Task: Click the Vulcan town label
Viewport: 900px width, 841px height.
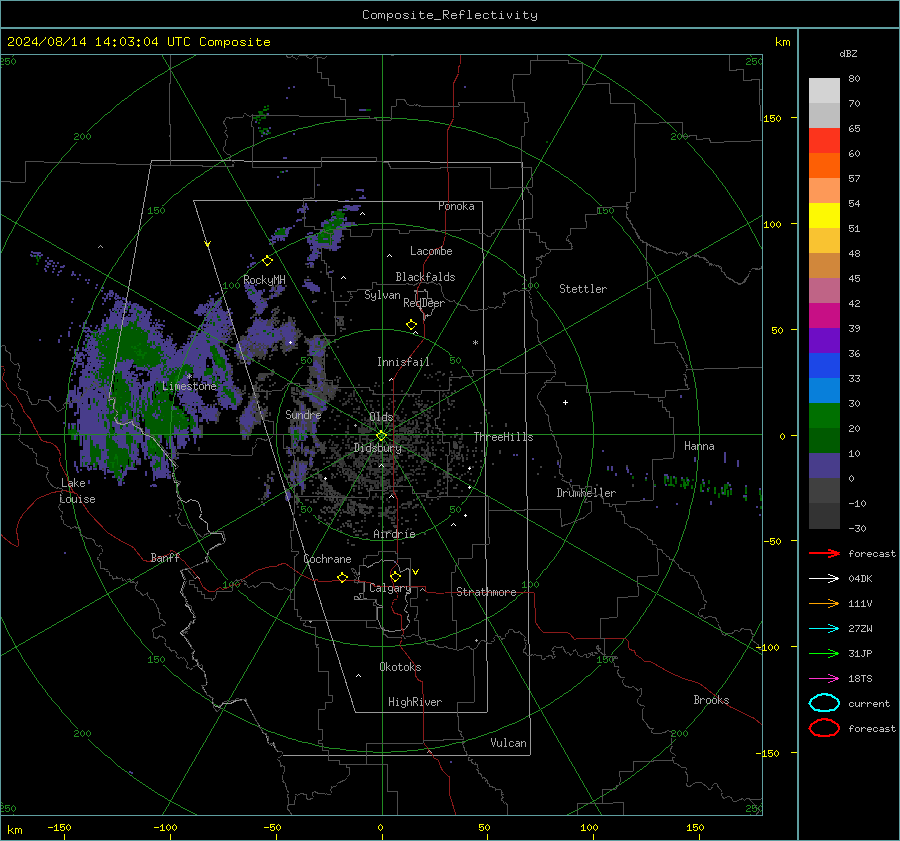Action: (x=508, y=743)
